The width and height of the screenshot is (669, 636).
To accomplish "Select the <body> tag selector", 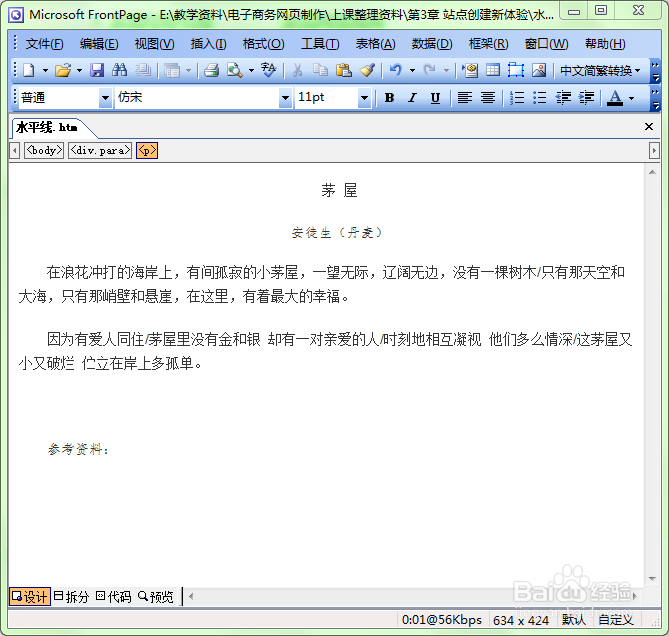I will point(44,150).
